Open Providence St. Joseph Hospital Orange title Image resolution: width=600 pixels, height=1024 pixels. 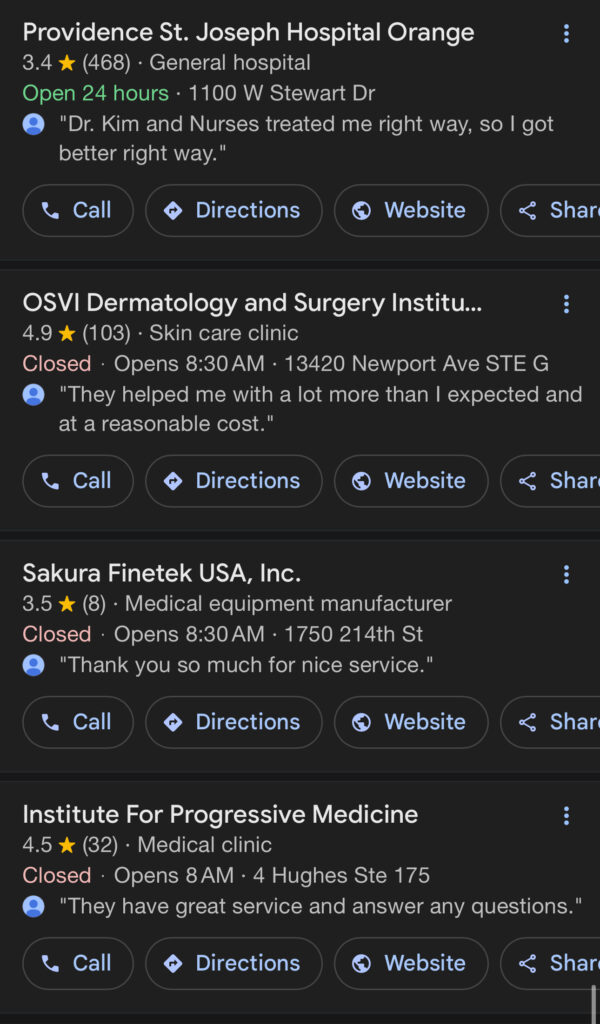click(248, 32)
